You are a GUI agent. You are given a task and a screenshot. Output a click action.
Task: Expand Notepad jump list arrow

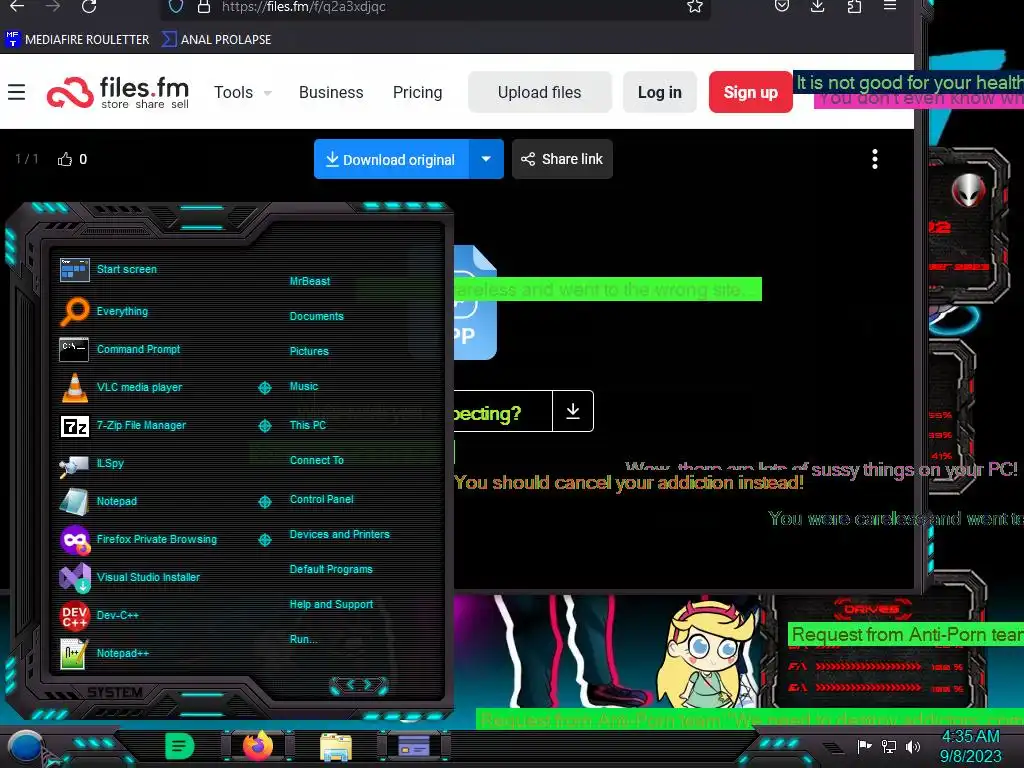point(264,502)
